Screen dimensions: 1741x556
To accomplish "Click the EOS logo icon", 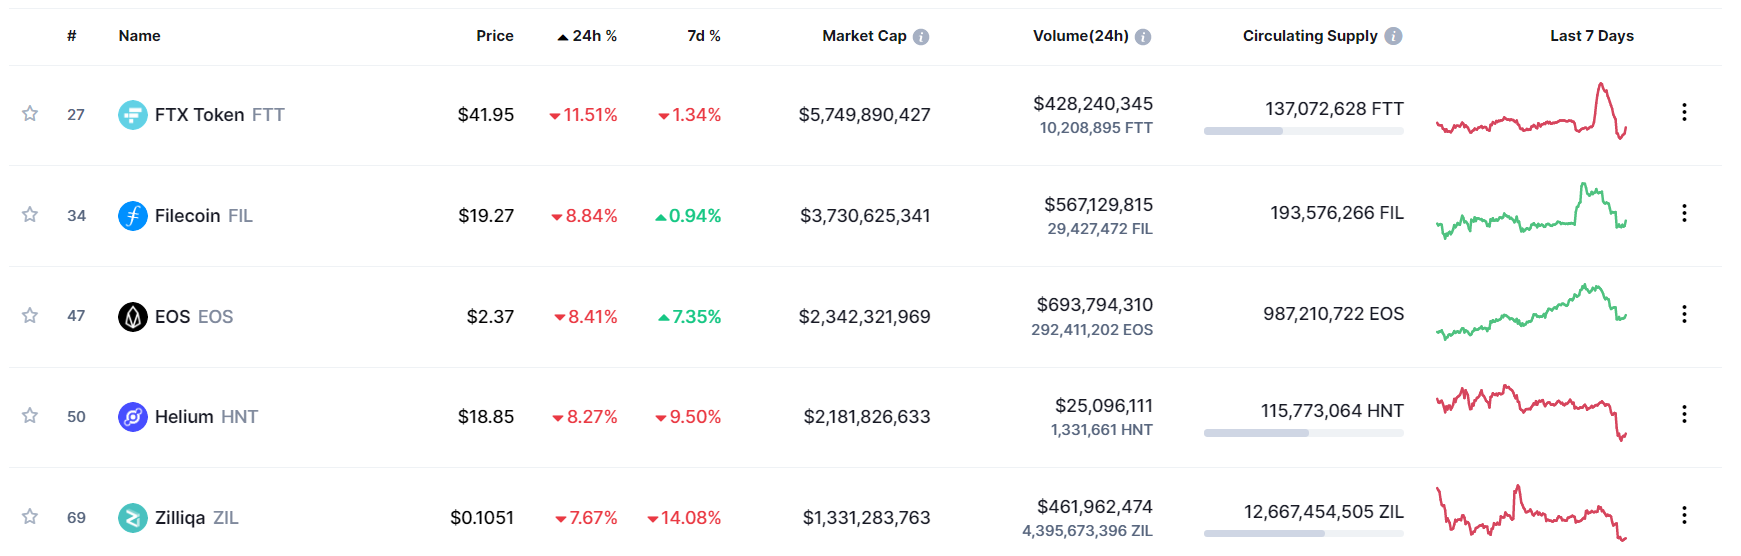I will 132,317.
